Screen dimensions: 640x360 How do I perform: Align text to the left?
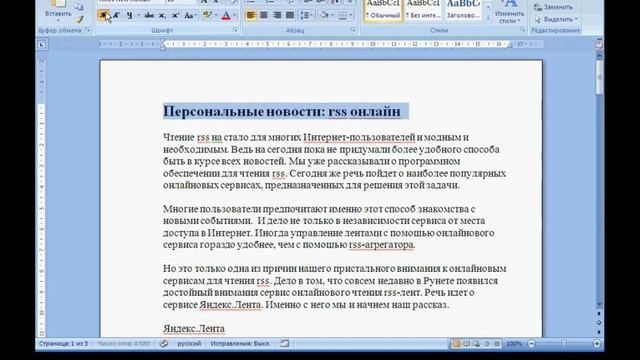[x=251, y=15]
